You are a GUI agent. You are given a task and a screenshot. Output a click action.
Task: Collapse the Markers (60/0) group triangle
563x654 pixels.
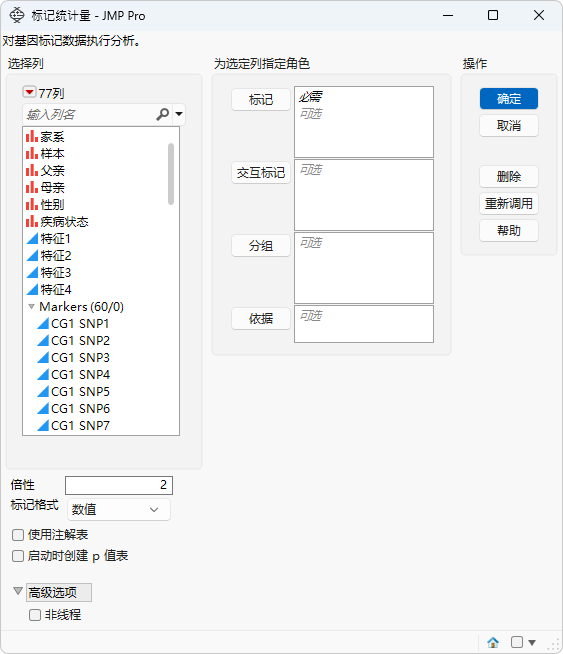[x=31, y=307]
